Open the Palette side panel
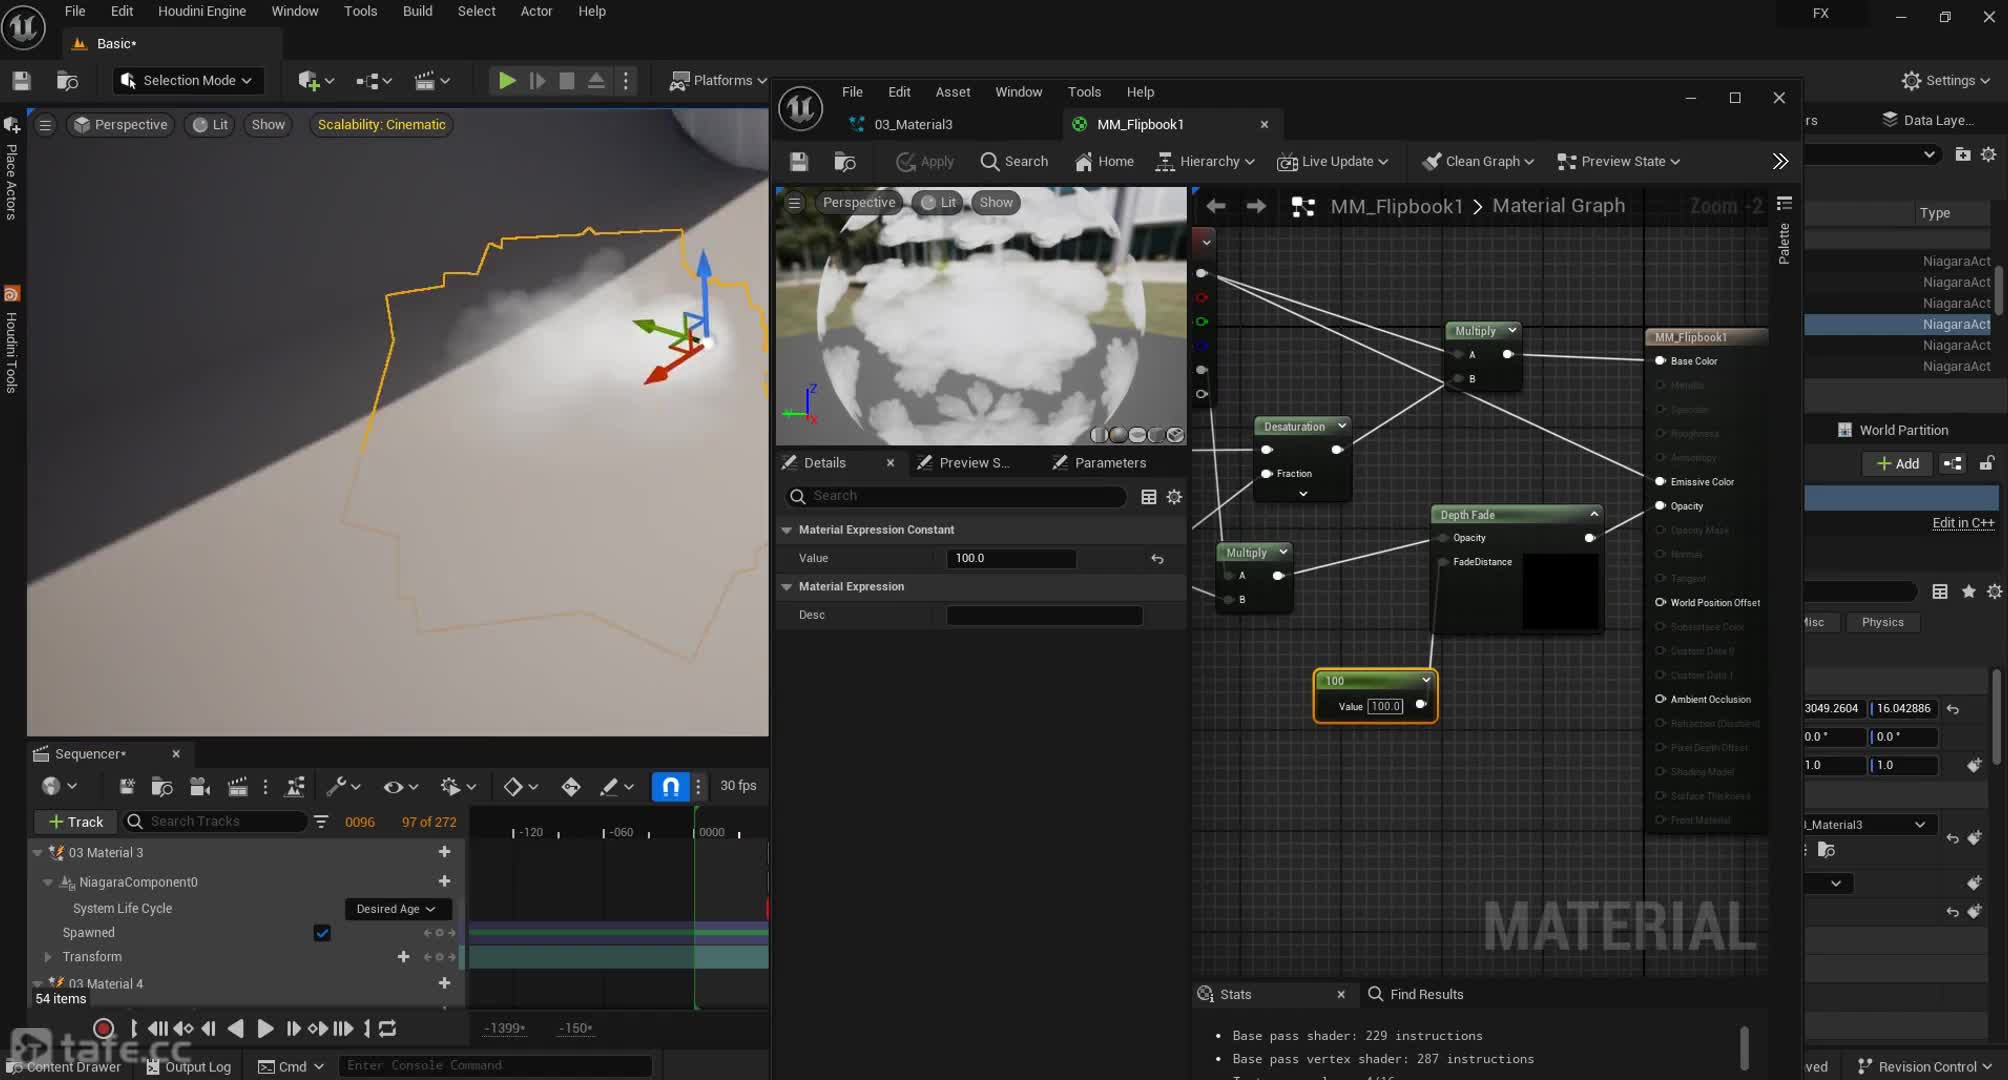 coord(1784,232)
